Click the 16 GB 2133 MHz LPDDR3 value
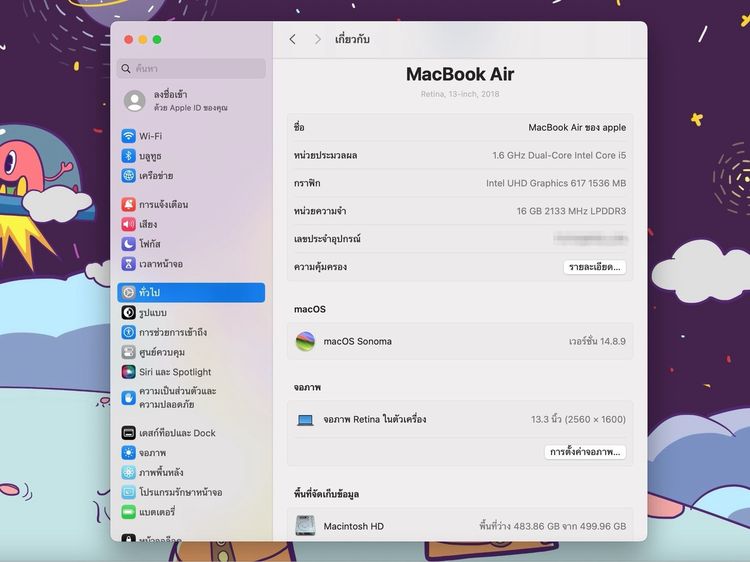Screen dimensions: 750x562 pyautogui.click(x=571, y=211)
